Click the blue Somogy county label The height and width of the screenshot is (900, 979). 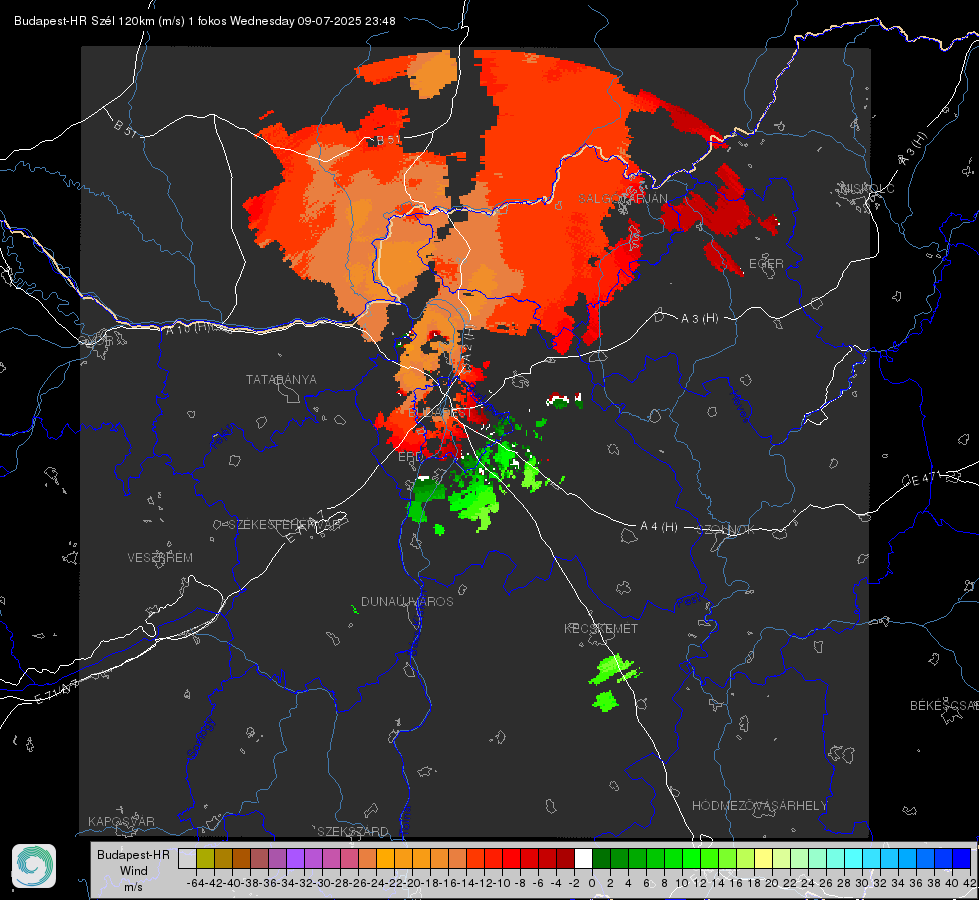[x=201, y=739]
